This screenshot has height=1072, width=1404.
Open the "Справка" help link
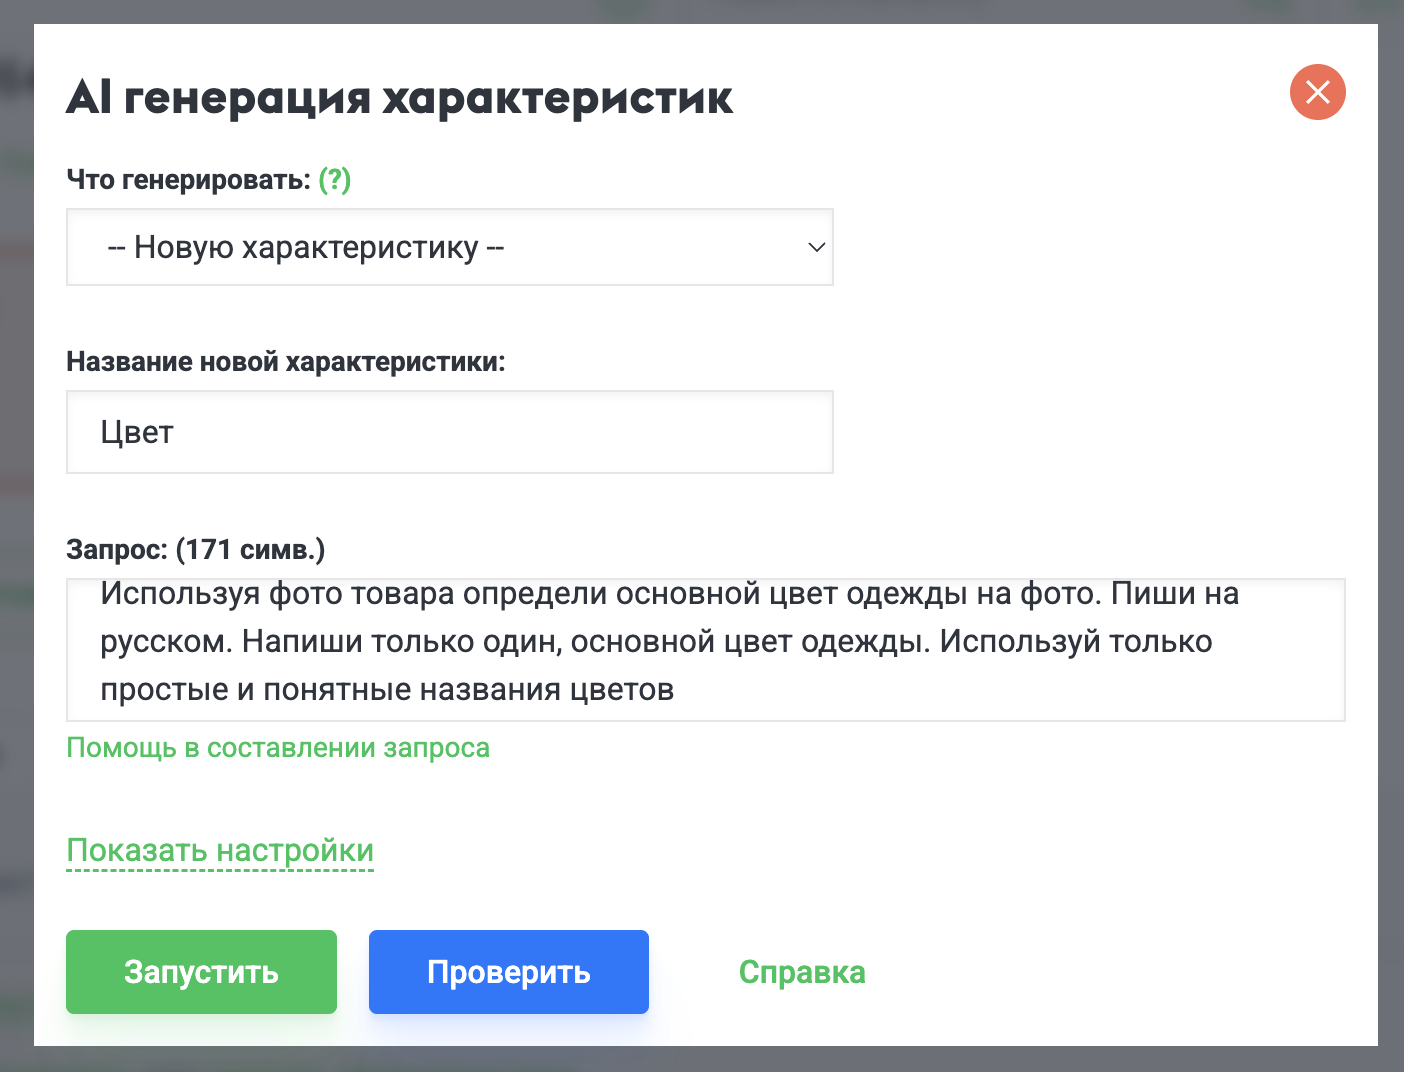[x=801, y=971]
